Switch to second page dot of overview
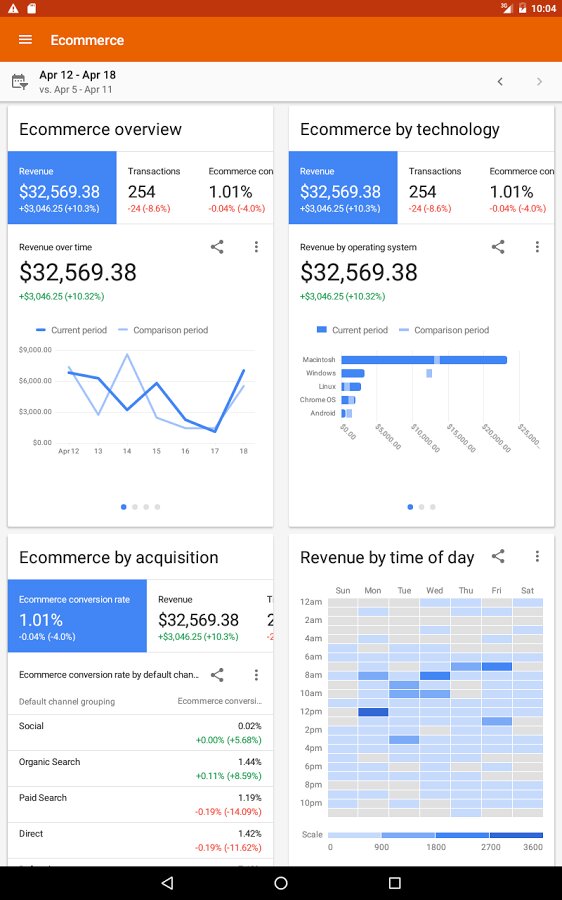This screenshot has height=900, width=562. (x=135, y=507)
